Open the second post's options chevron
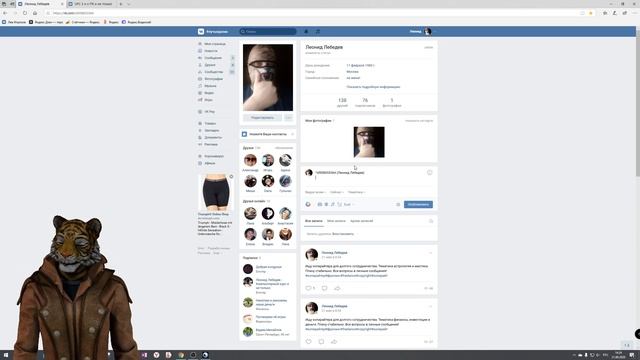Viewport: 640px width, 360px height. click(430, 307)
